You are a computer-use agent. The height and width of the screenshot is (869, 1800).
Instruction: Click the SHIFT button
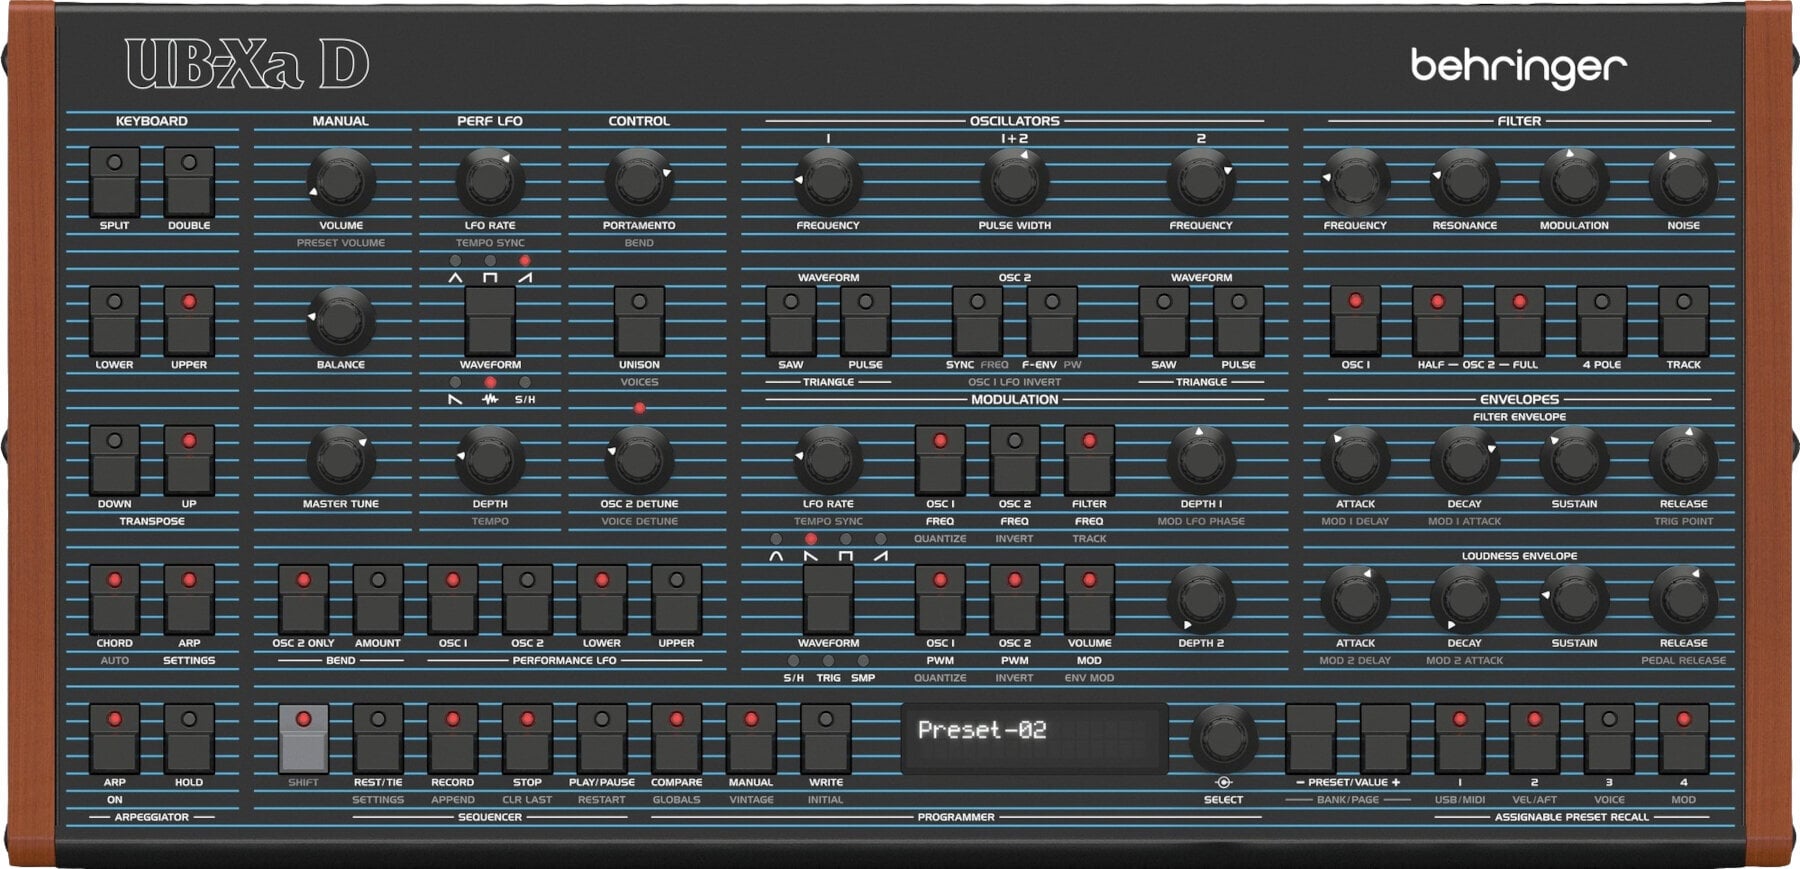[303, 739]
